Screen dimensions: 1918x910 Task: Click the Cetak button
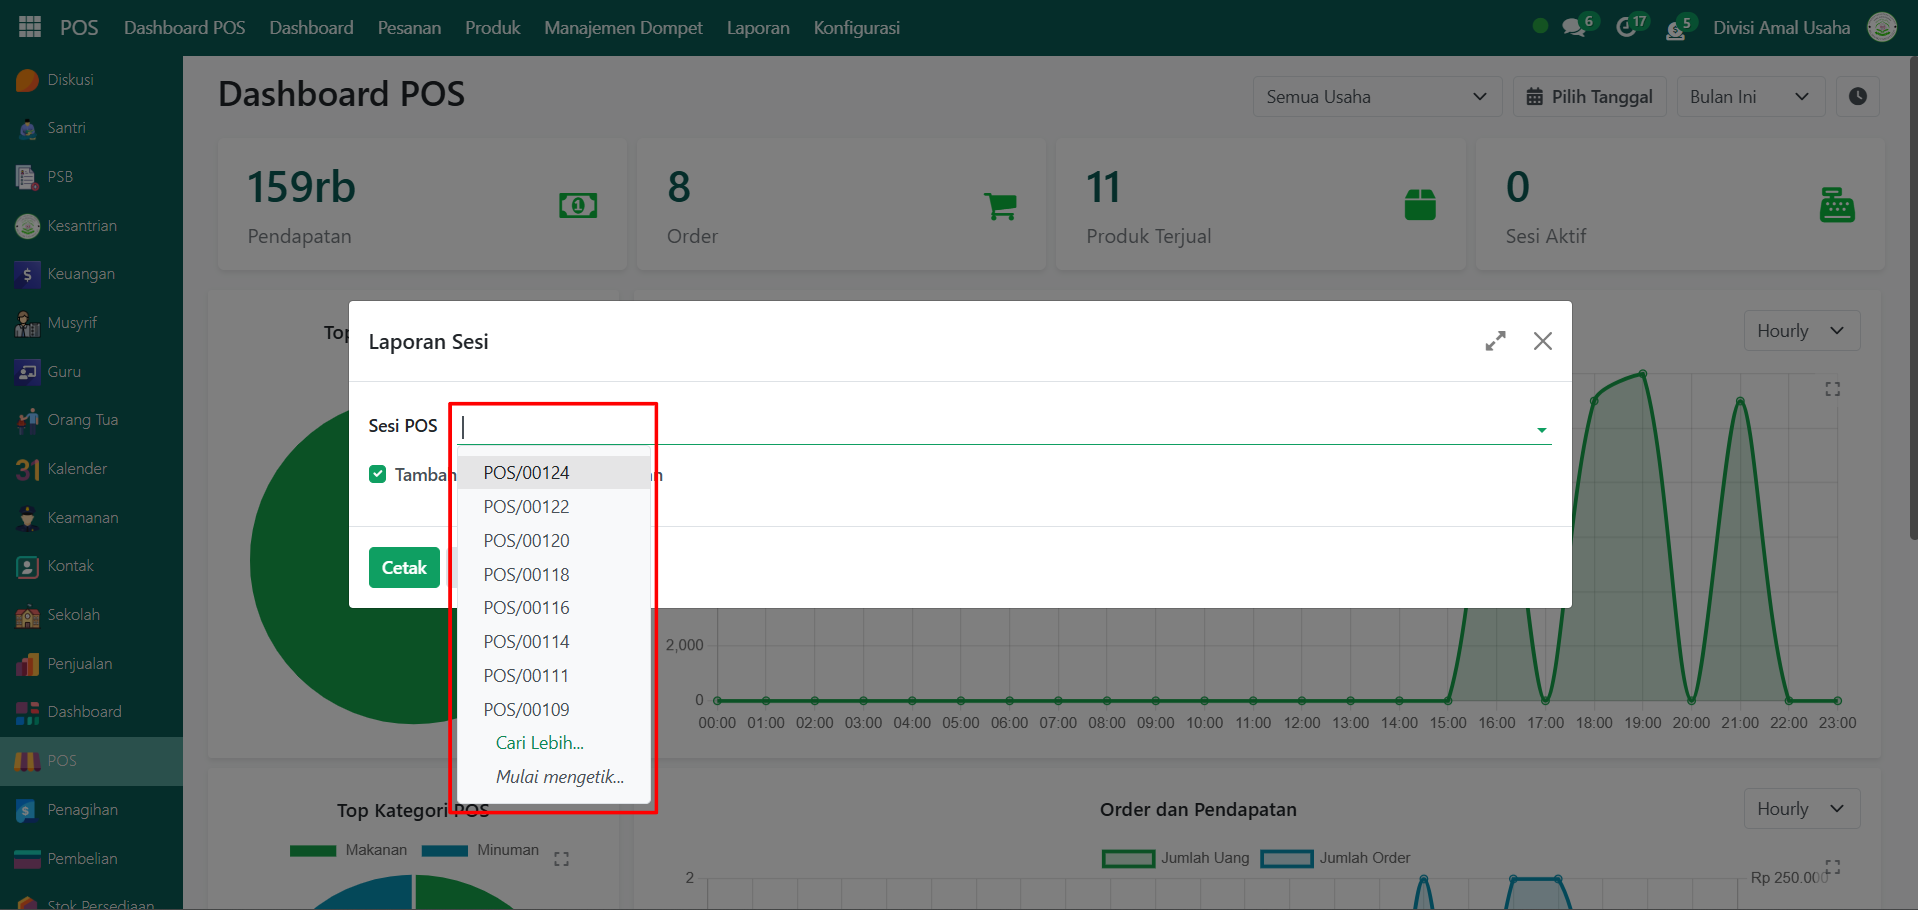[404, 568]
